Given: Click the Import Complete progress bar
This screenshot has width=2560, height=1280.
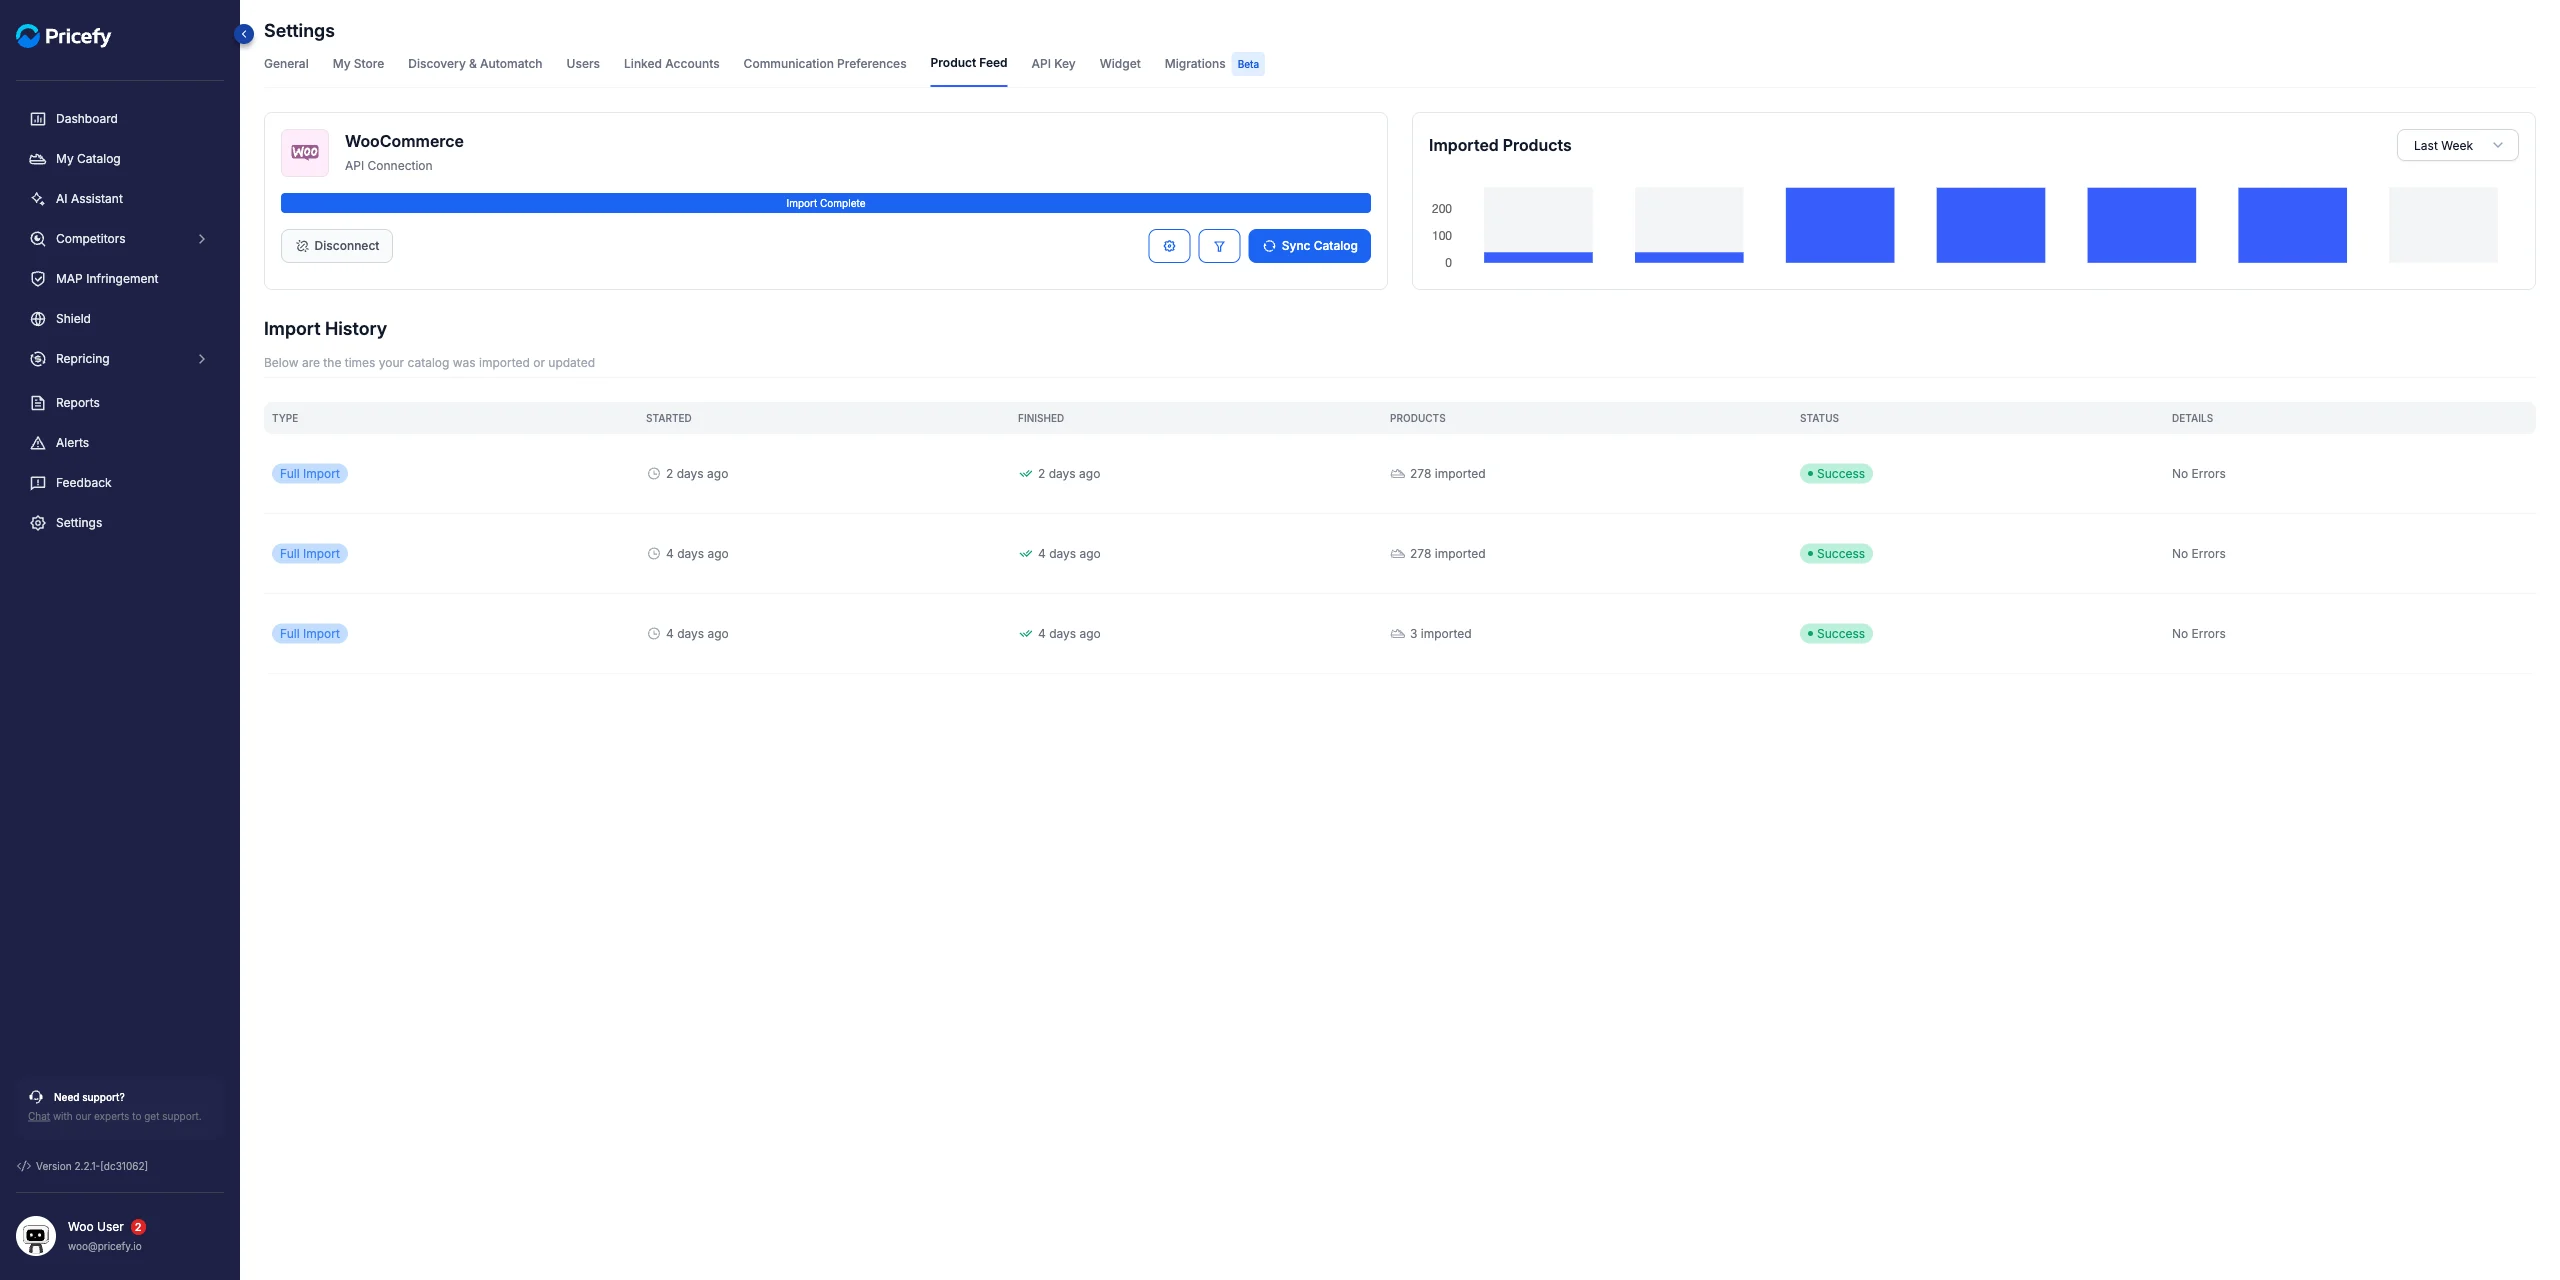Looking at the screenshot, I should [x=826, y=203].
